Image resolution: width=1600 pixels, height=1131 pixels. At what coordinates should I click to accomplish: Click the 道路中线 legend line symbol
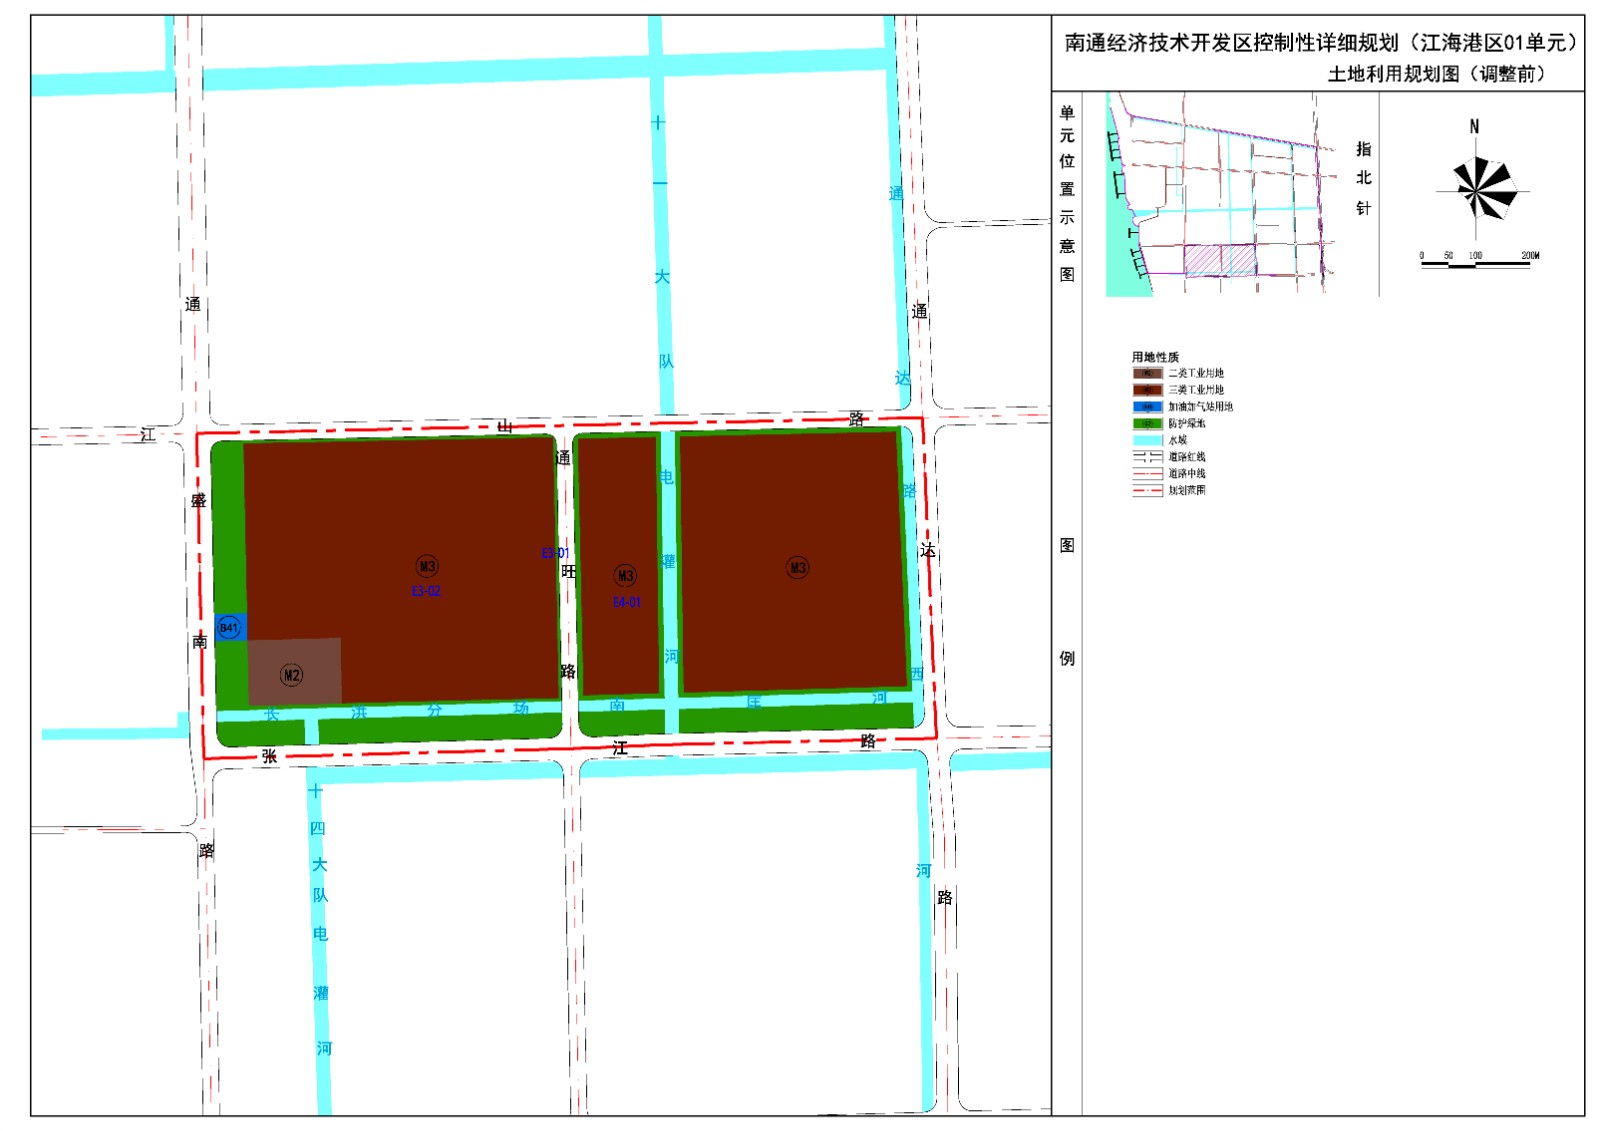coord(1147,474)
